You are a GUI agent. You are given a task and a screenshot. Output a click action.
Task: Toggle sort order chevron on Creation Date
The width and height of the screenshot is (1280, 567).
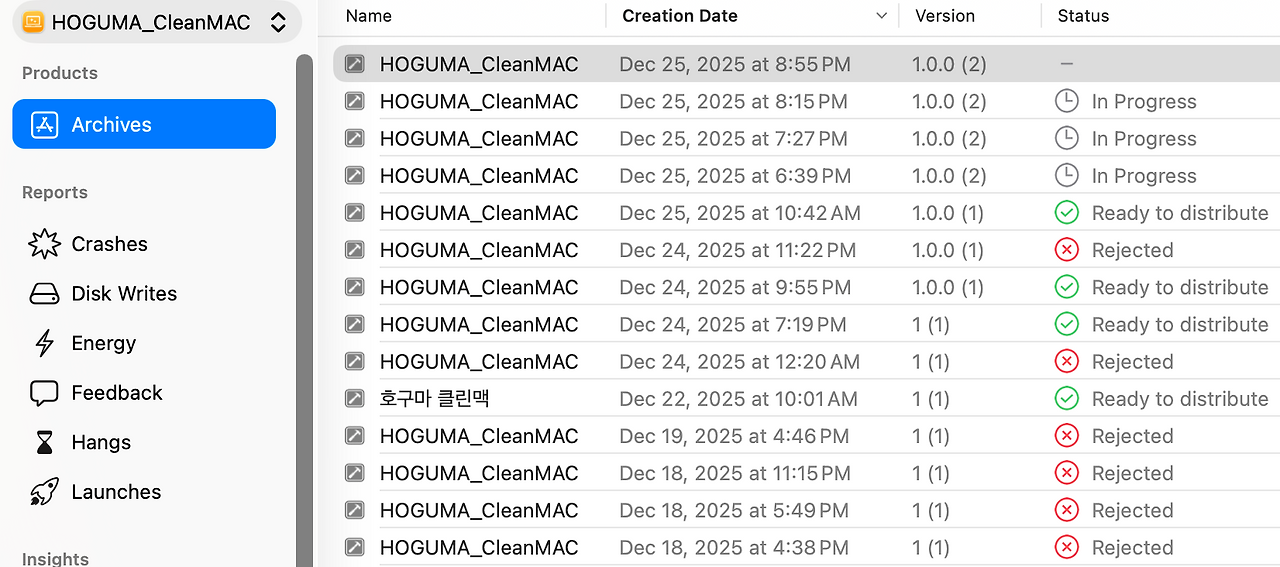tap(881, 16)
